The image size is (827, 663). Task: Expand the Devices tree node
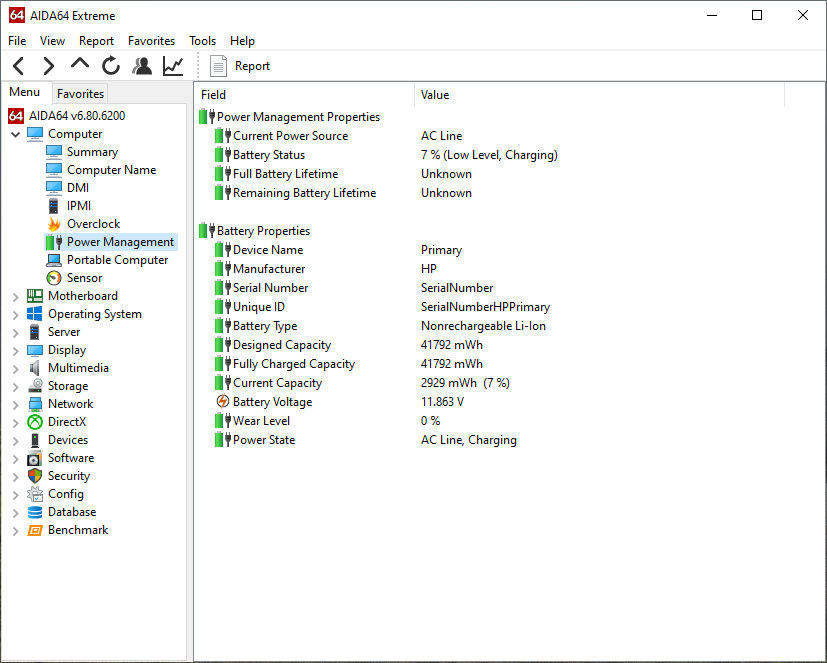16,440
